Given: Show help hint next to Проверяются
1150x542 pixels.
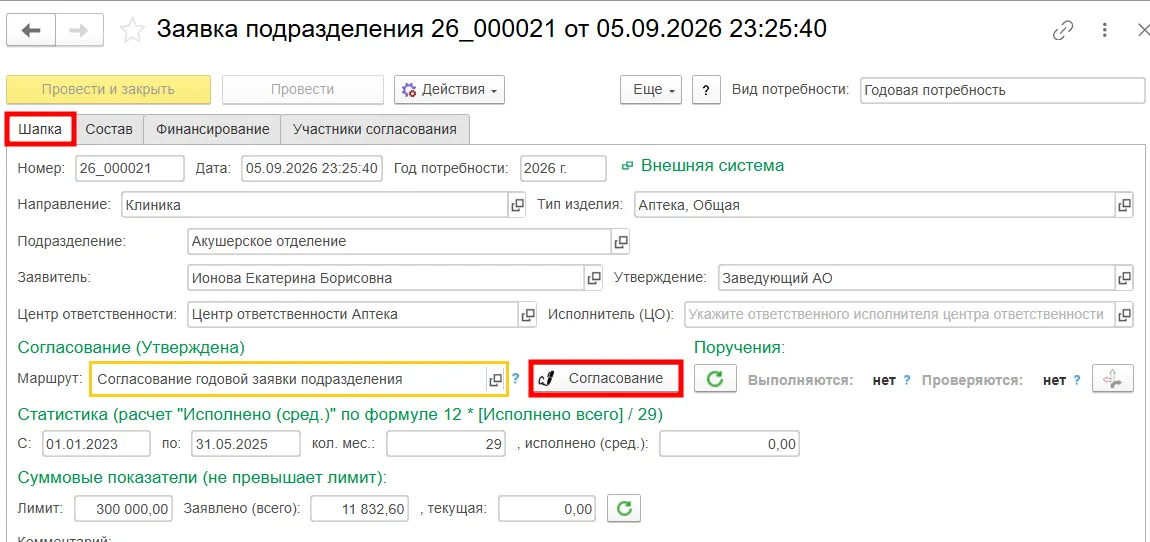Looking at the screenshot, I should pyautogui.click(x=1077, y=380).
